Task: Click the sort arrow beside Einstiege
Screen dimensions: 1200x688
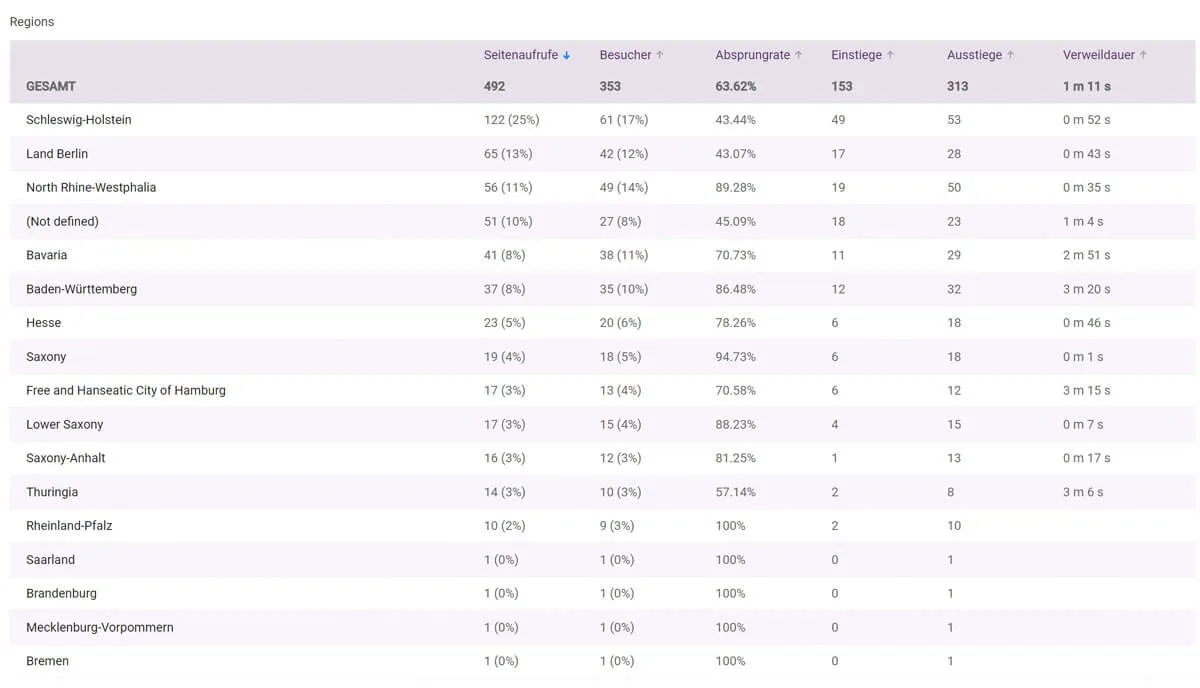Action: pyautogui.click(x=890, y=56)
